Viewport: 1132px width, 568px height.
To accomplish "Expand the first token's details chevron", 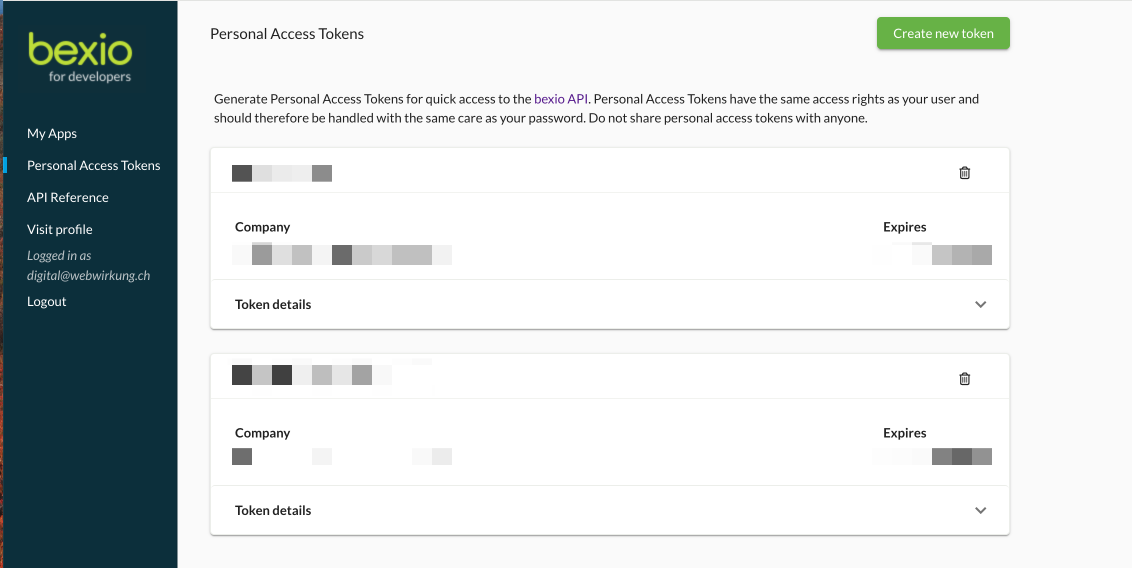I will click(980, 305).
